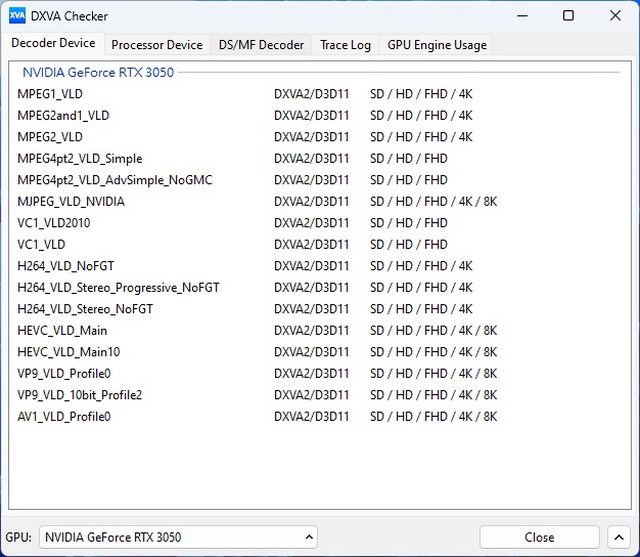Screen dimensions: 640x557
Task: Click the up-chevron button beside Close
Action: [x=619, y=537]
